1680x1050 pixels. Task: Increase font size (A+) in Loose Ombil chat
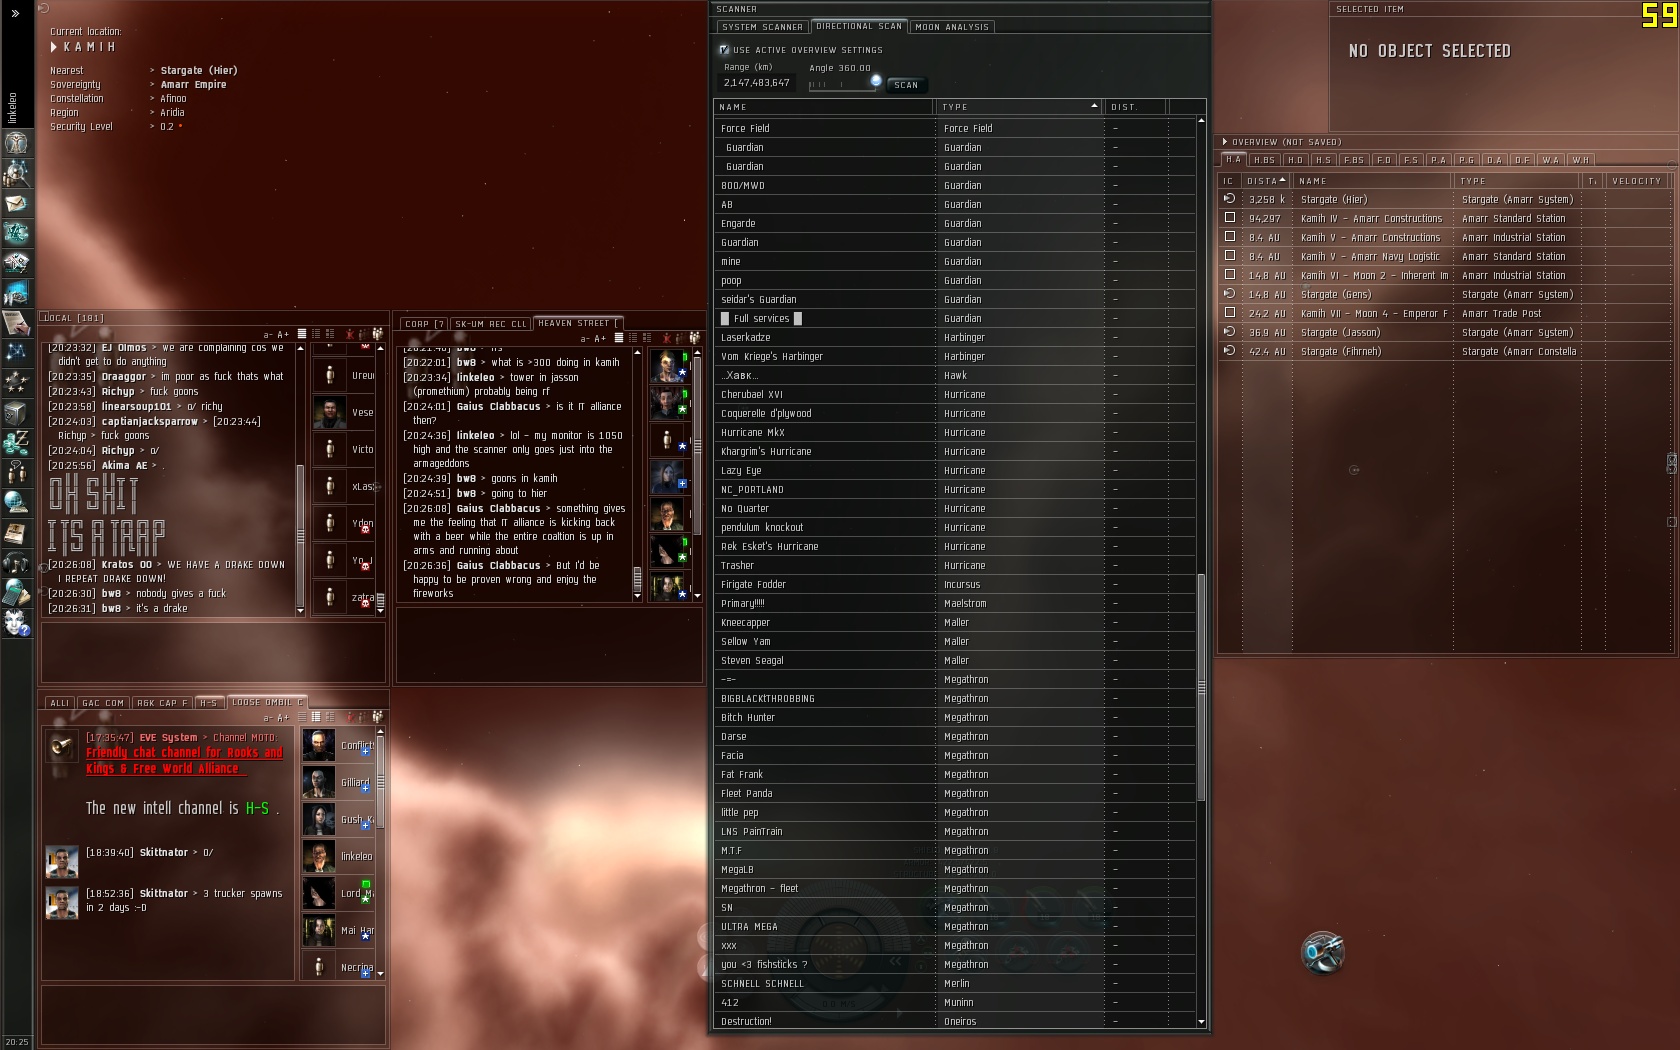tap(283, 718)
